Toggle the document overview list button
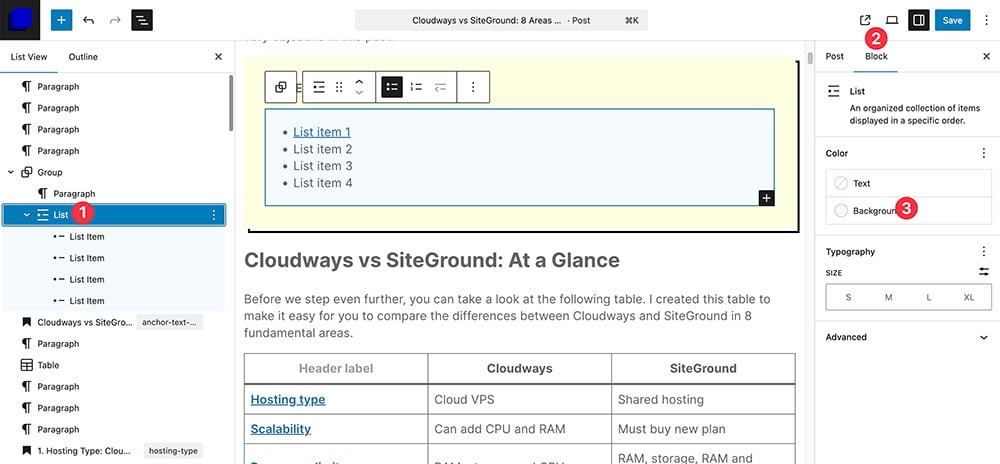 click(x=142, y=20)
